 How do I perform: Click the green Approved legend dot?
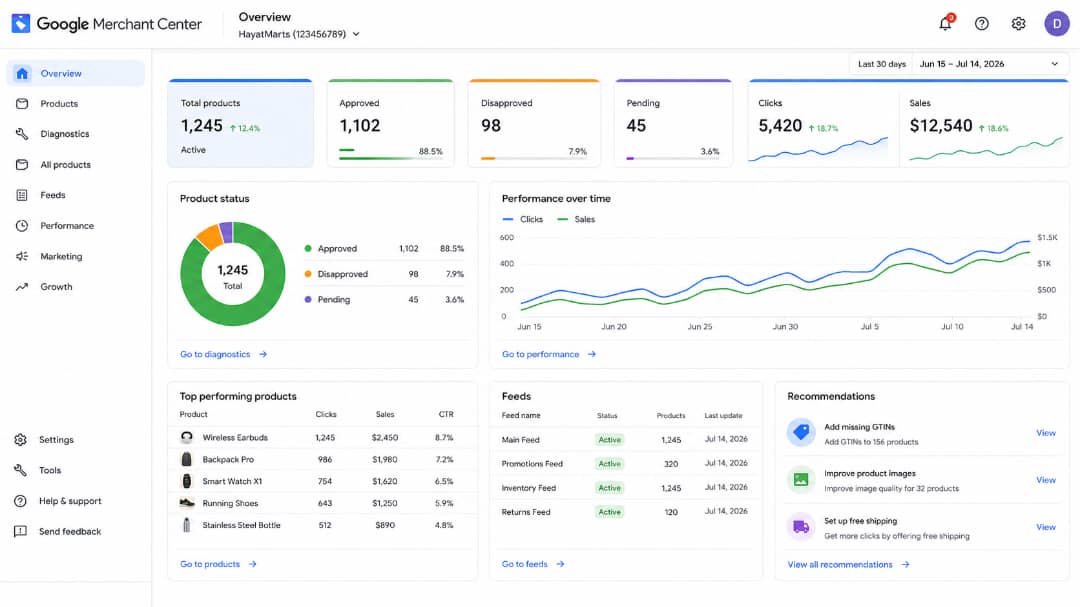(x=308, y=249)
